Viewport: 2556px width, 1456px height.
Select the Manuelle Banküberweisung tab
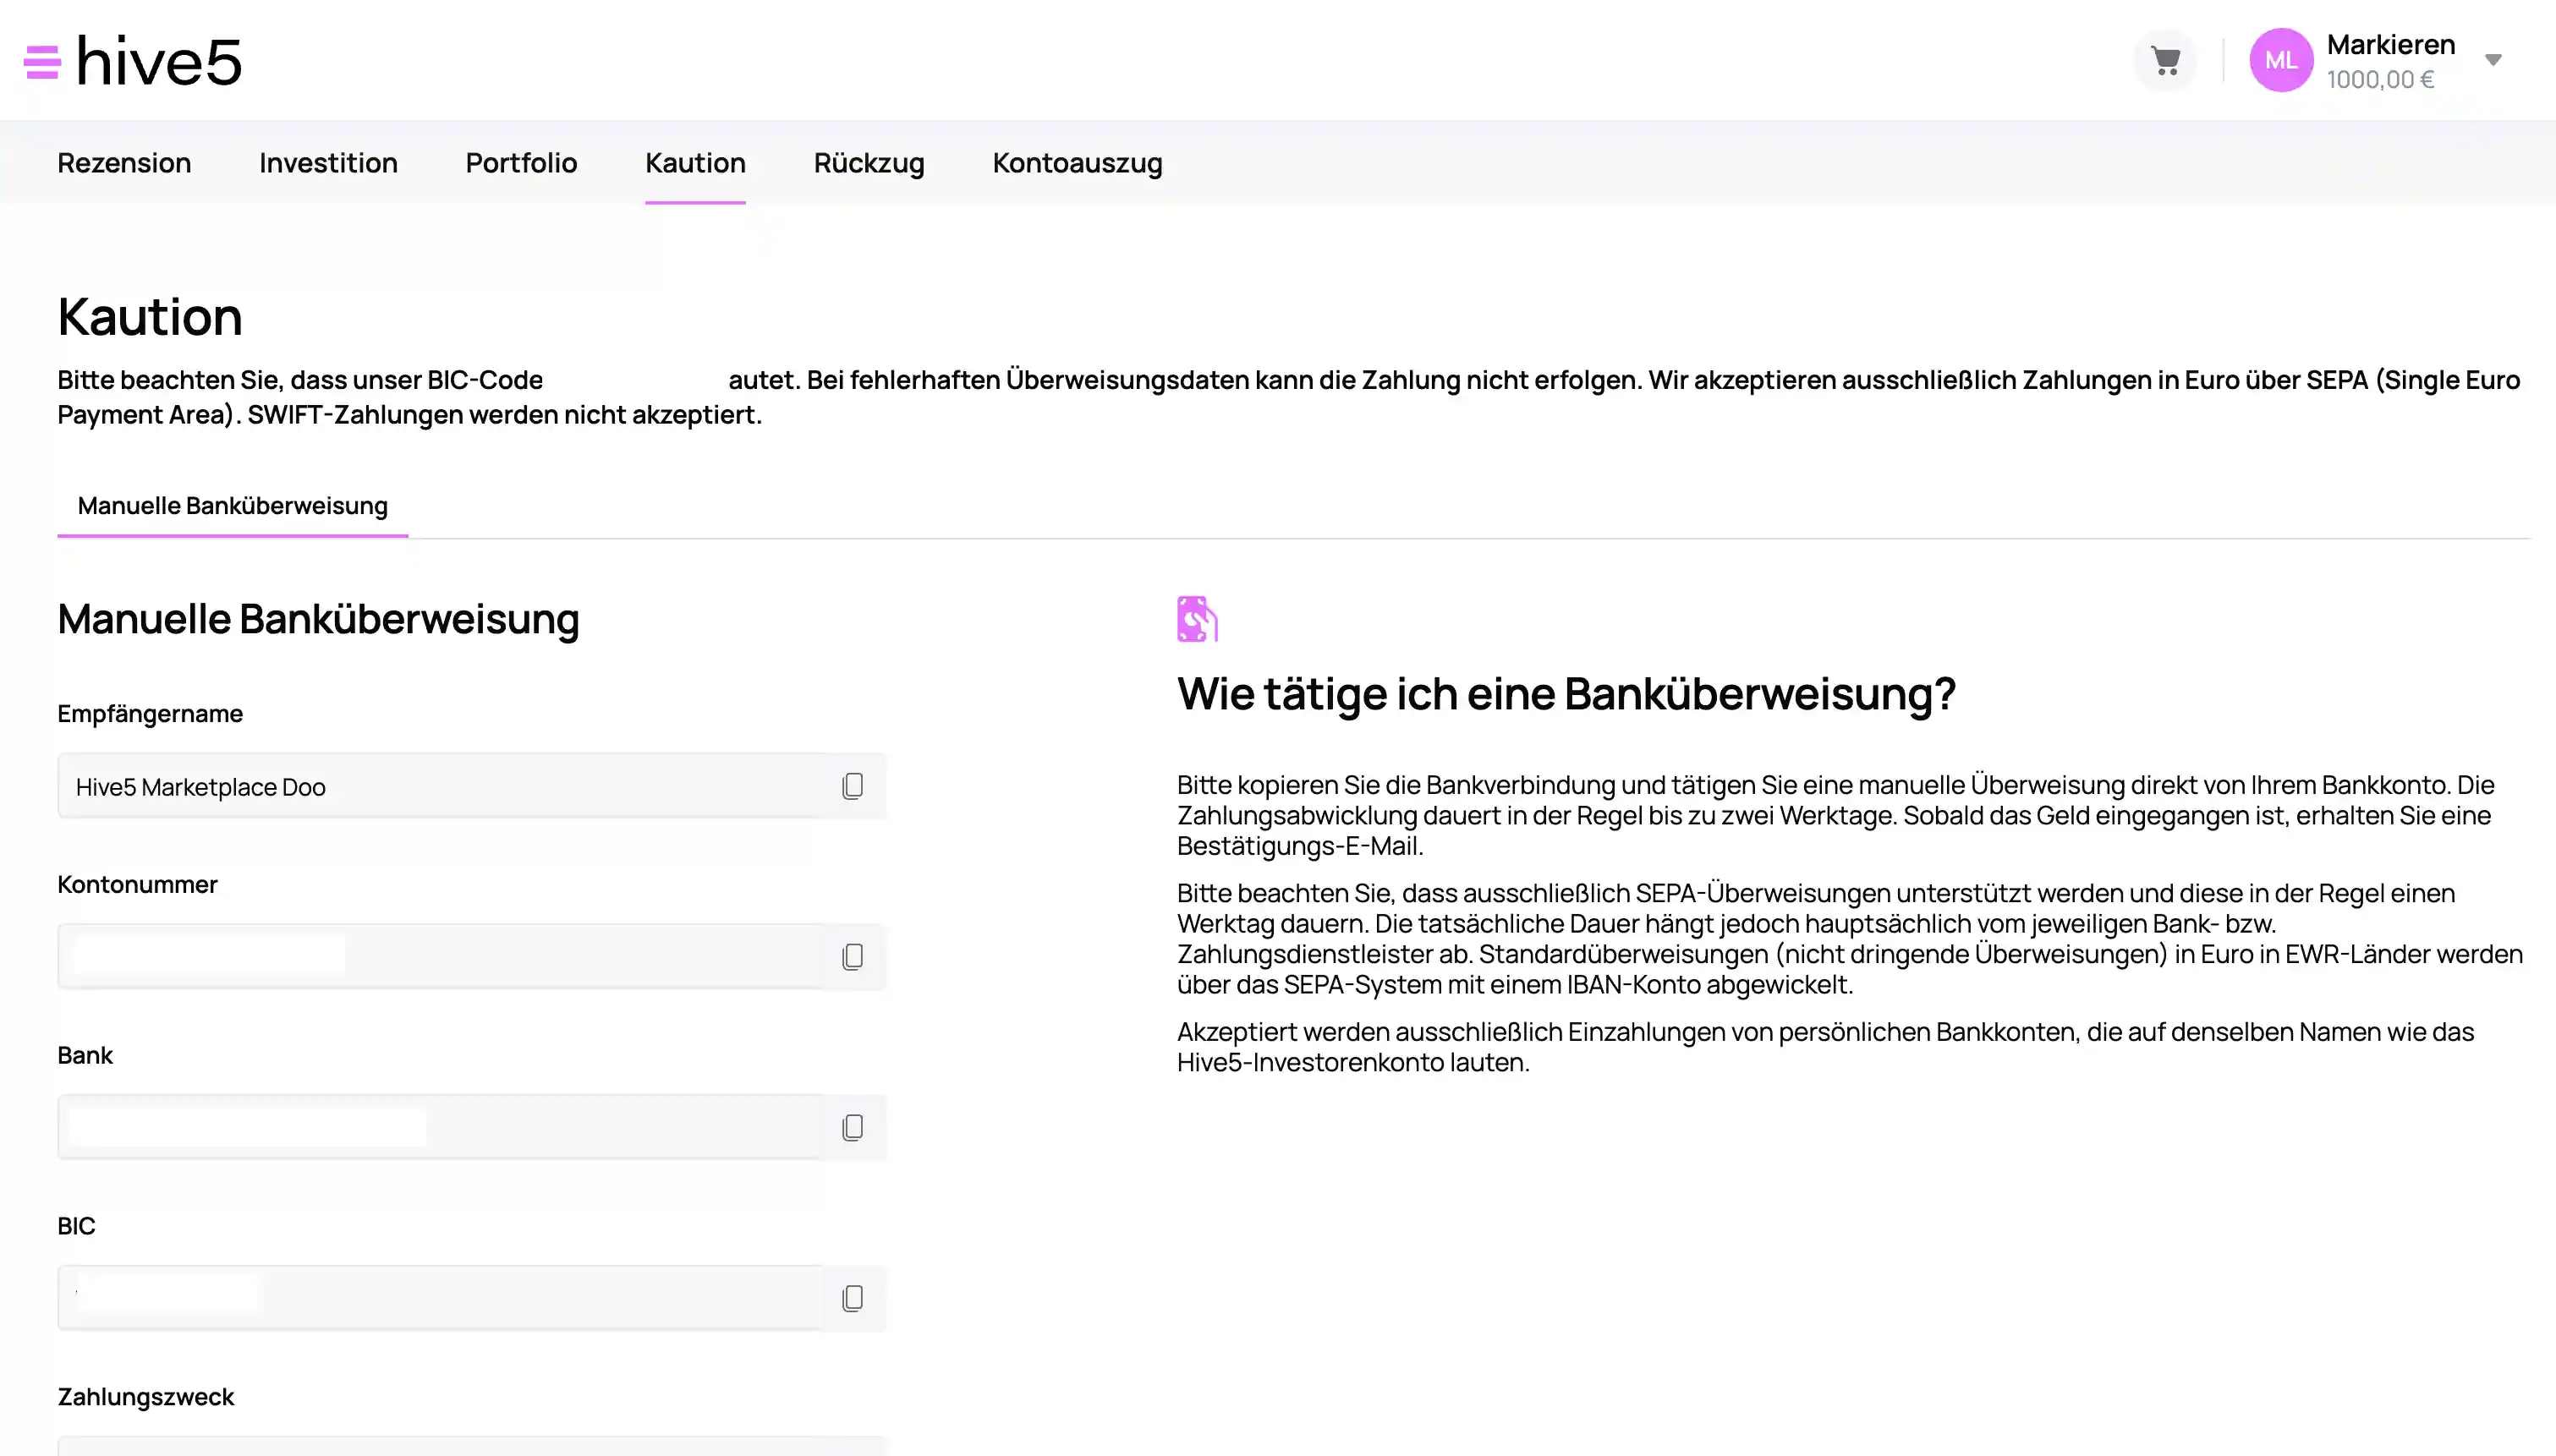(233, 506)
